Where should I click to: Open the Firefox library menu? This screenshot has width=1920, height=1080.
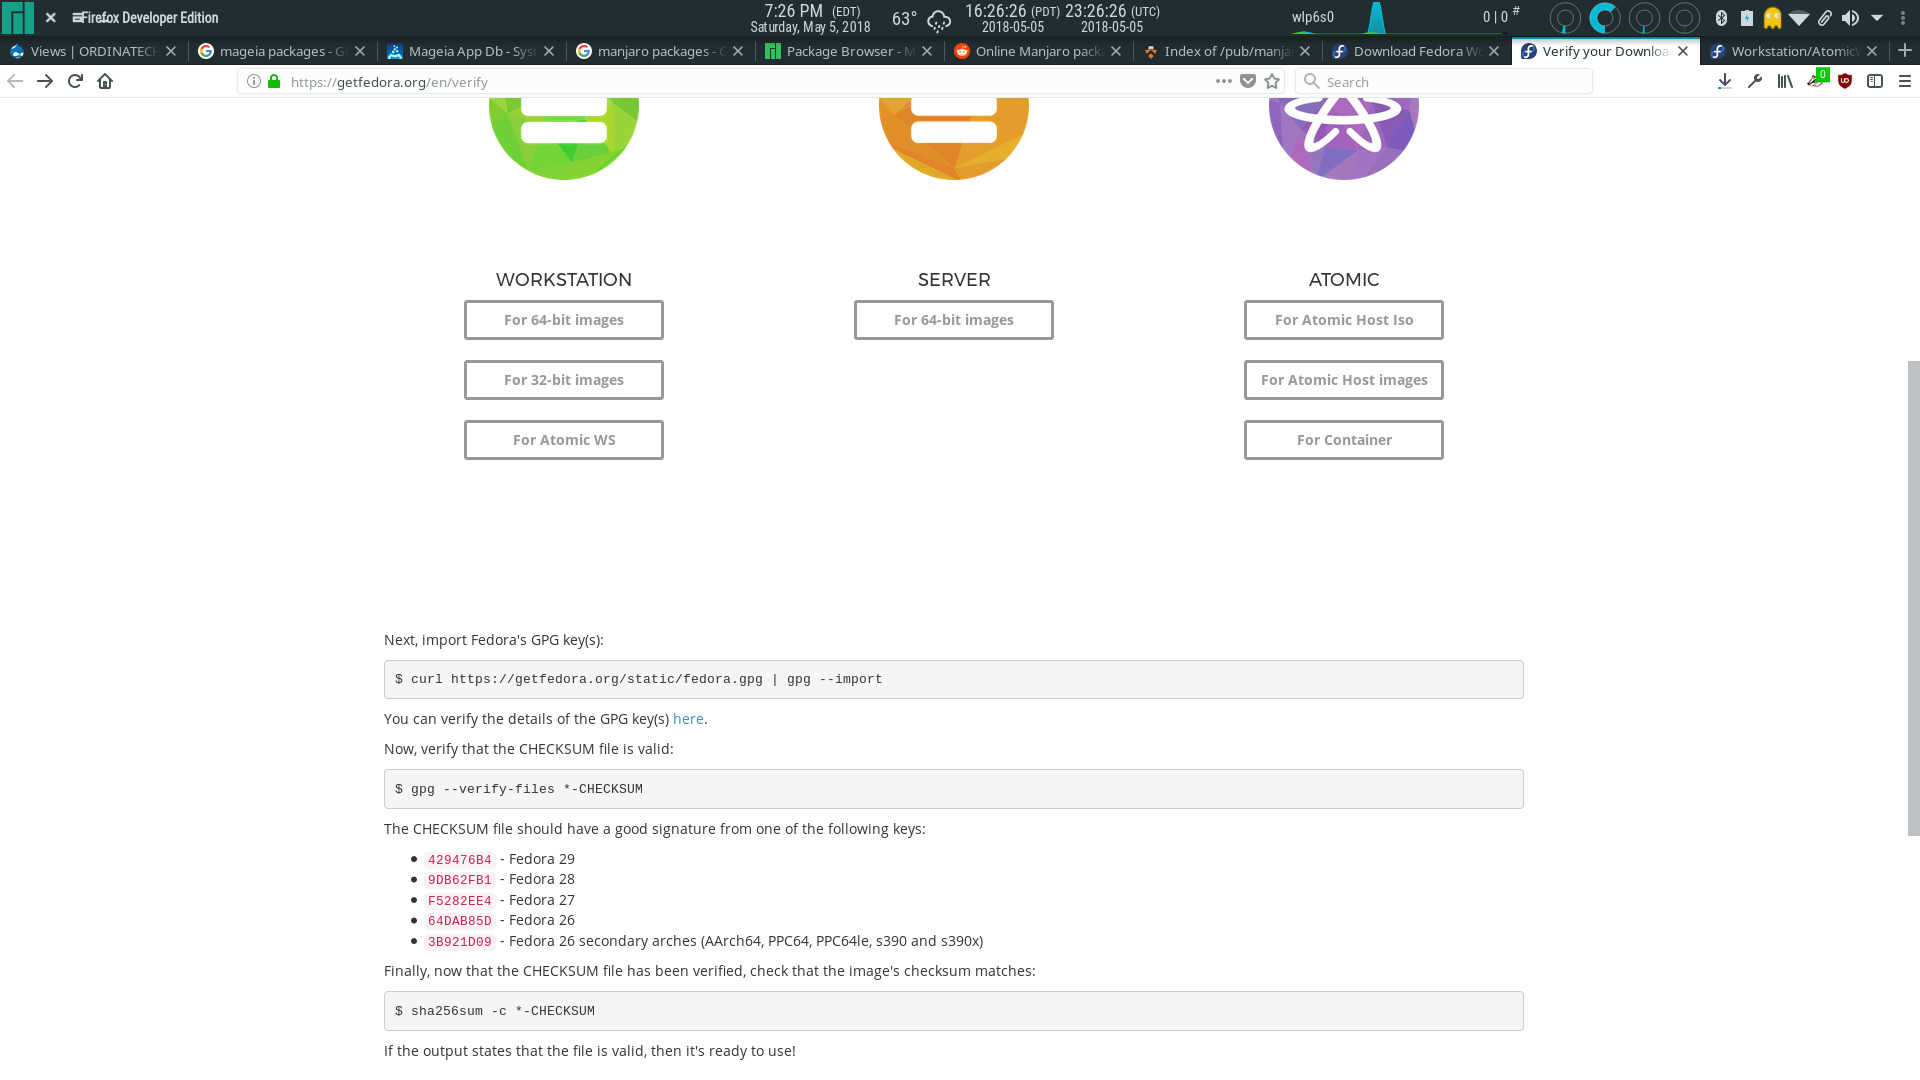[x=1785, y=81]
